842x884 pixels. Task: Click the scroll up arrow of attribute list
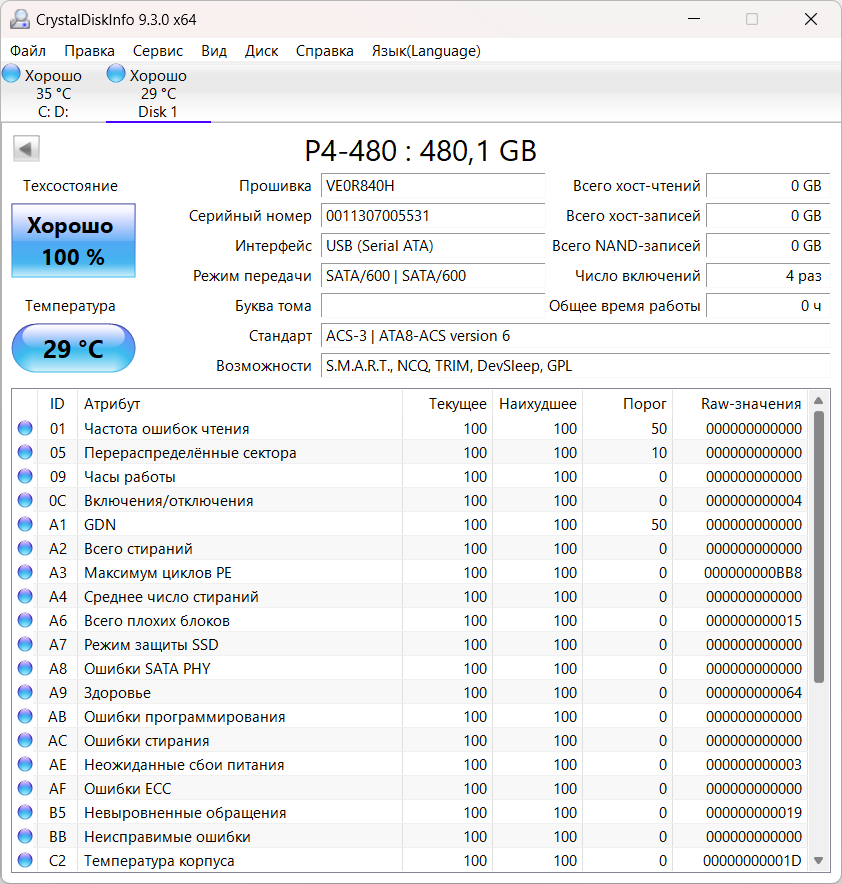tap(819, 401)
